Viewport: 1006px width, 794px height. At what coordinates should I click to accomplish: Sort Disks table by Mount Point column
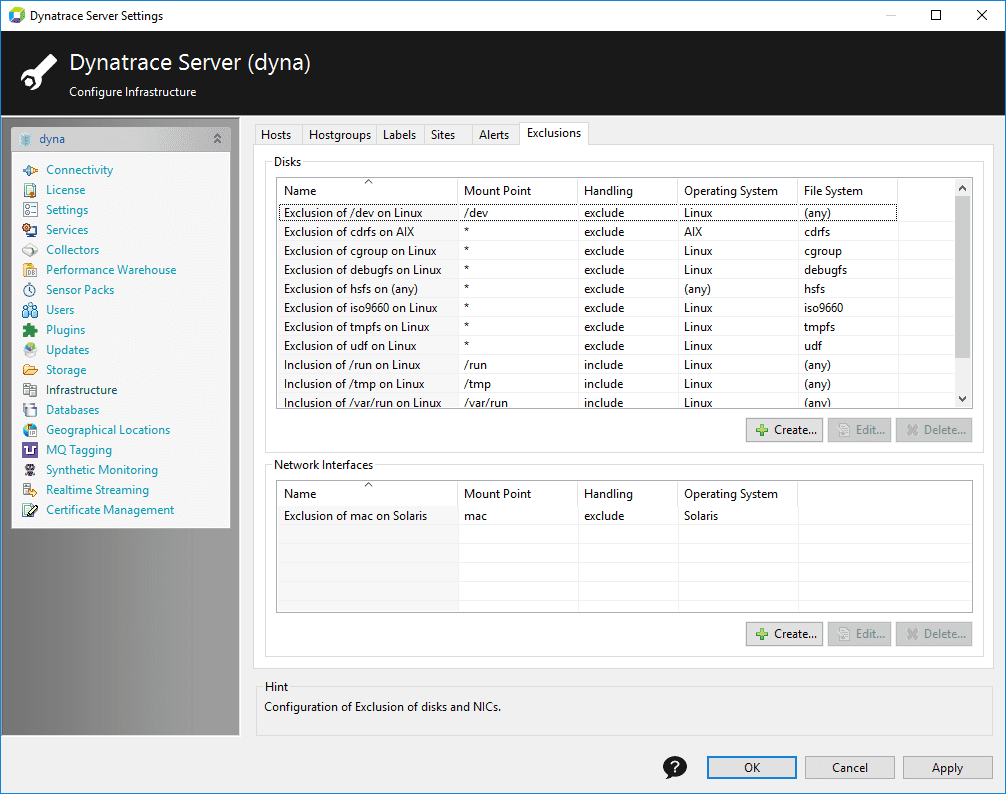[x=517, y=190]
